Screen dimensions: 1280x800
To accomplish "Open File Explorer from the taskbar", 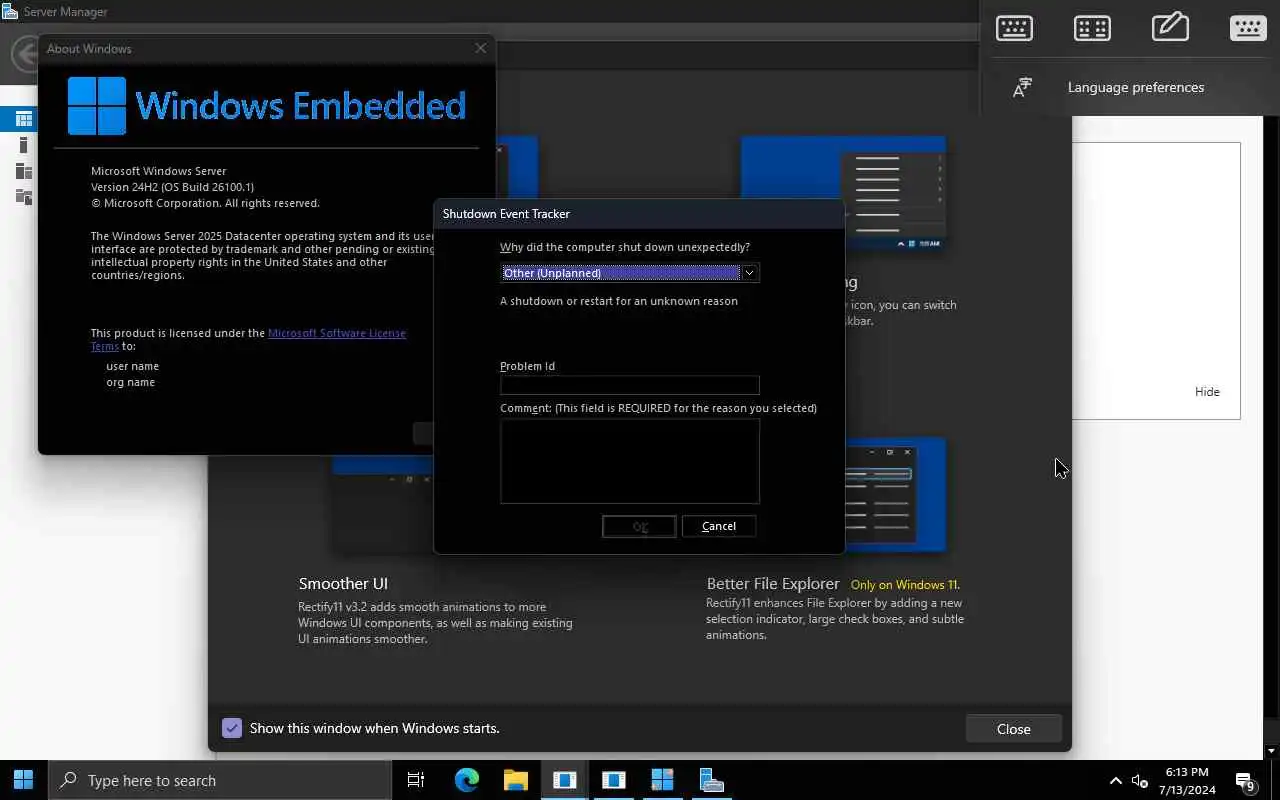I will 515,780.
